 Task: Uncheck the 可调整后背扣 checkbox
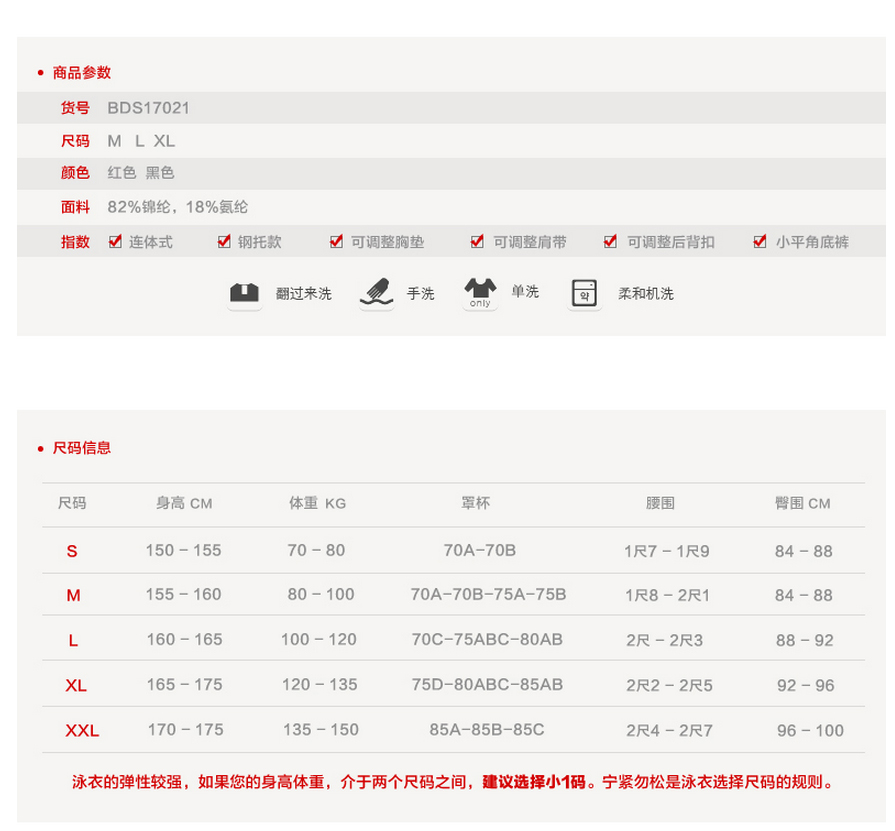[611, 241]
